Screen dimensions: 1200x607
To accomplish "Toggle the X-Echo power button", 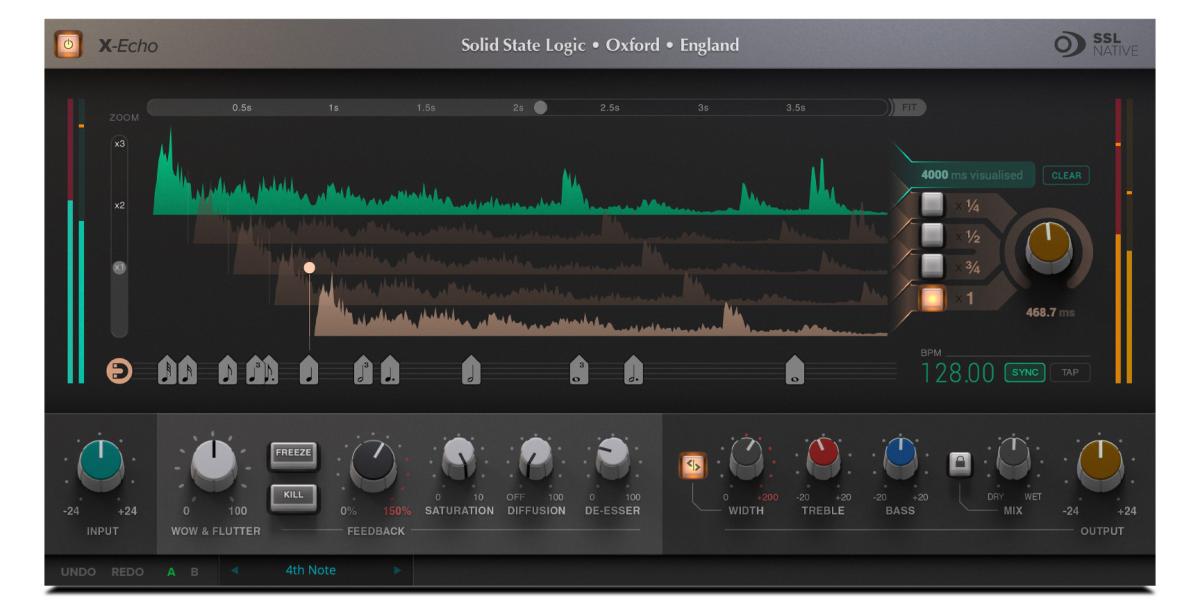I will (69, 44).
